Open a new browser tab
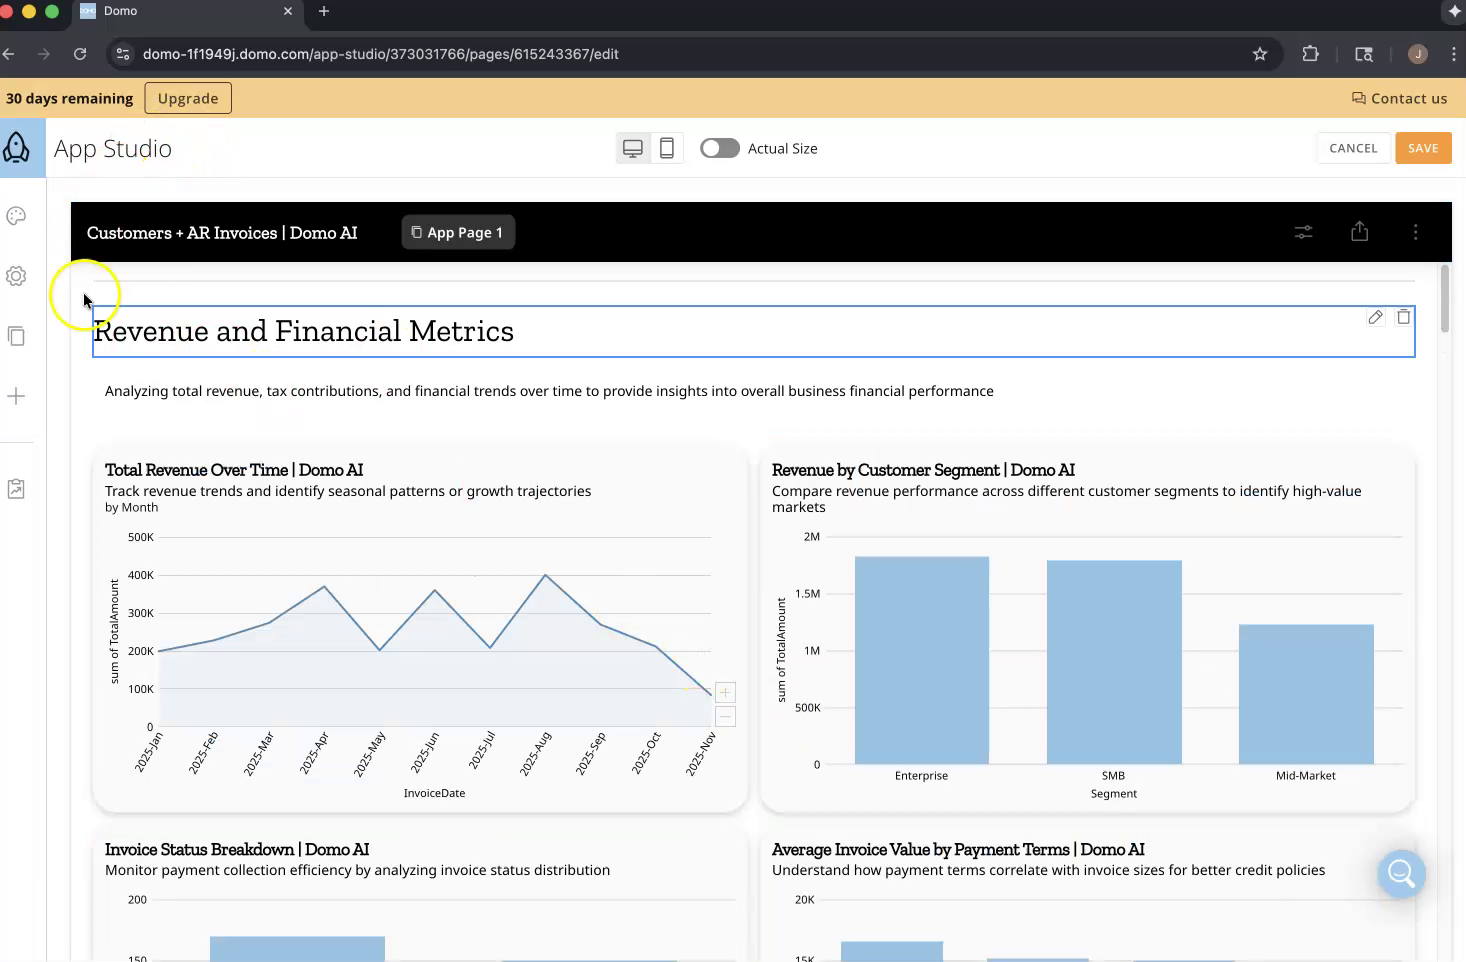Viewport: 1466px width, 962px height. pos(324,11)
